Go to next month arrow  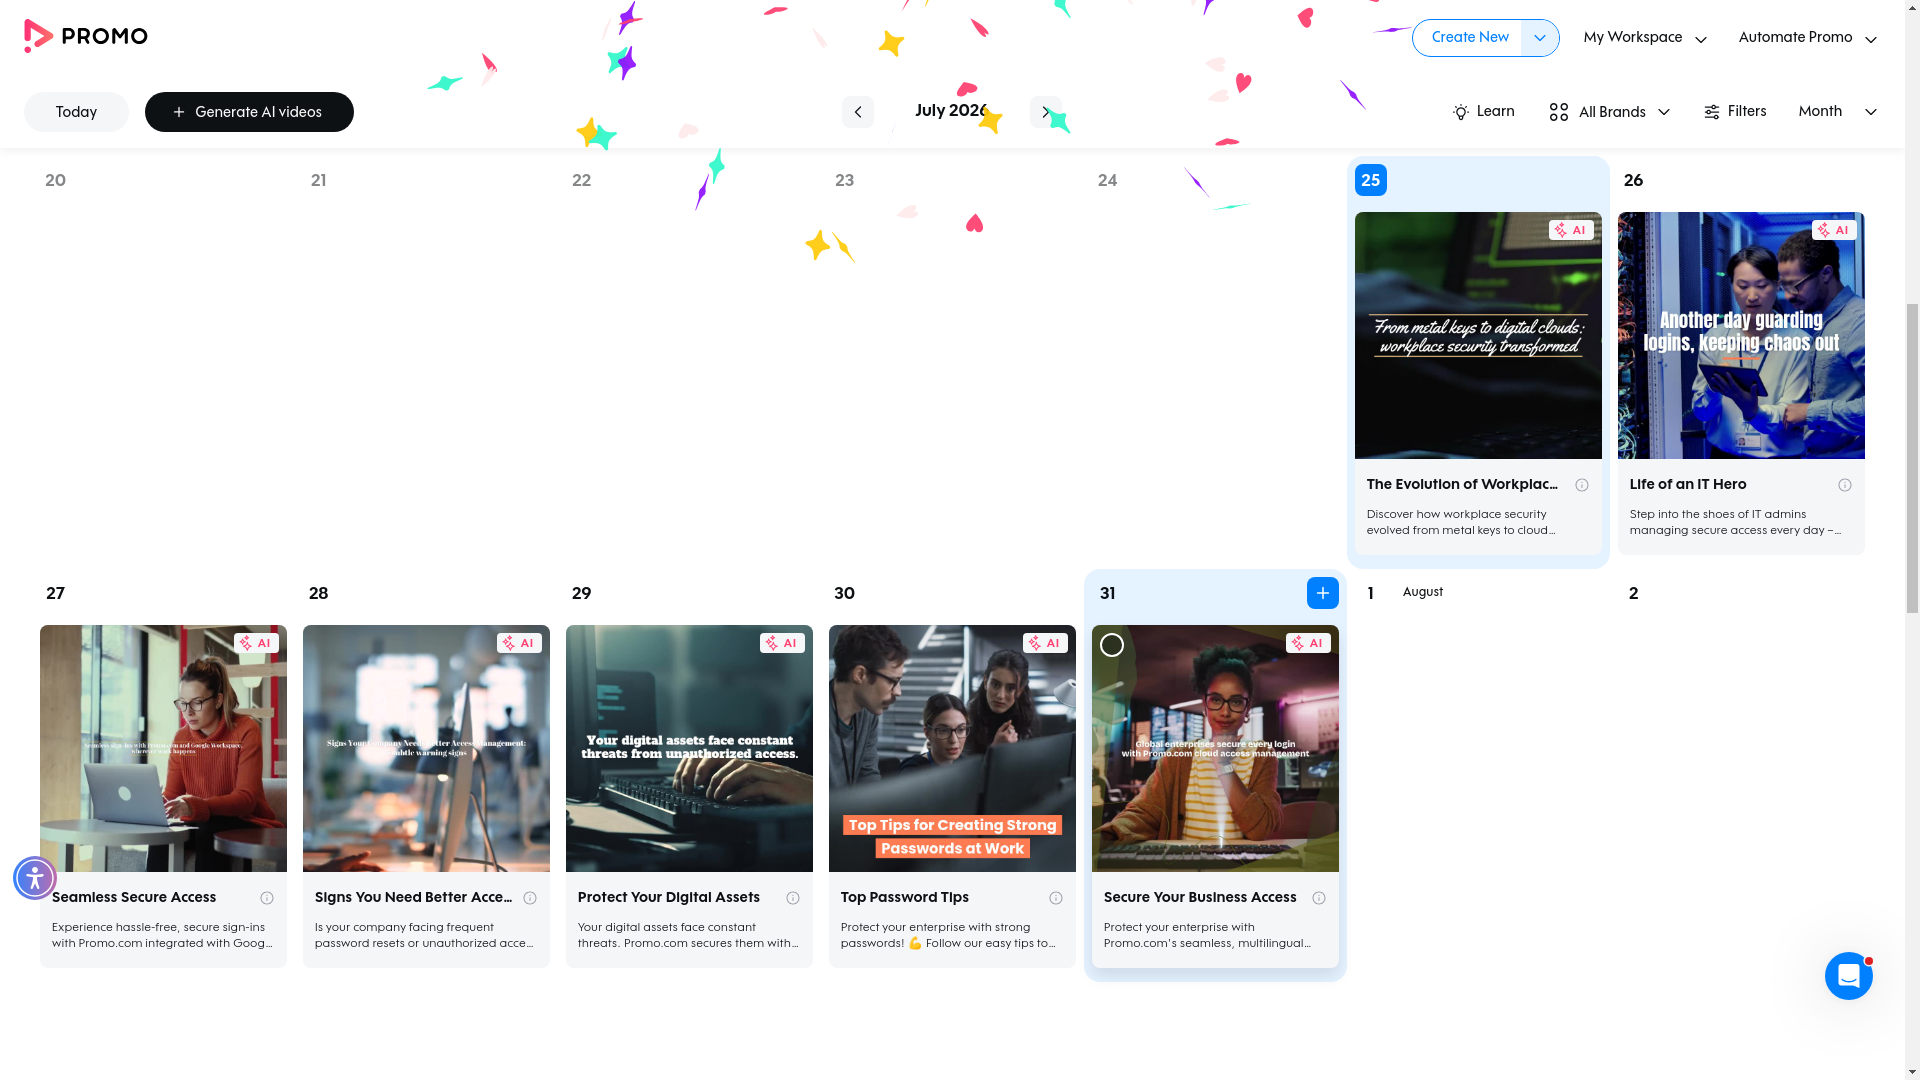tap(1045, 112)
